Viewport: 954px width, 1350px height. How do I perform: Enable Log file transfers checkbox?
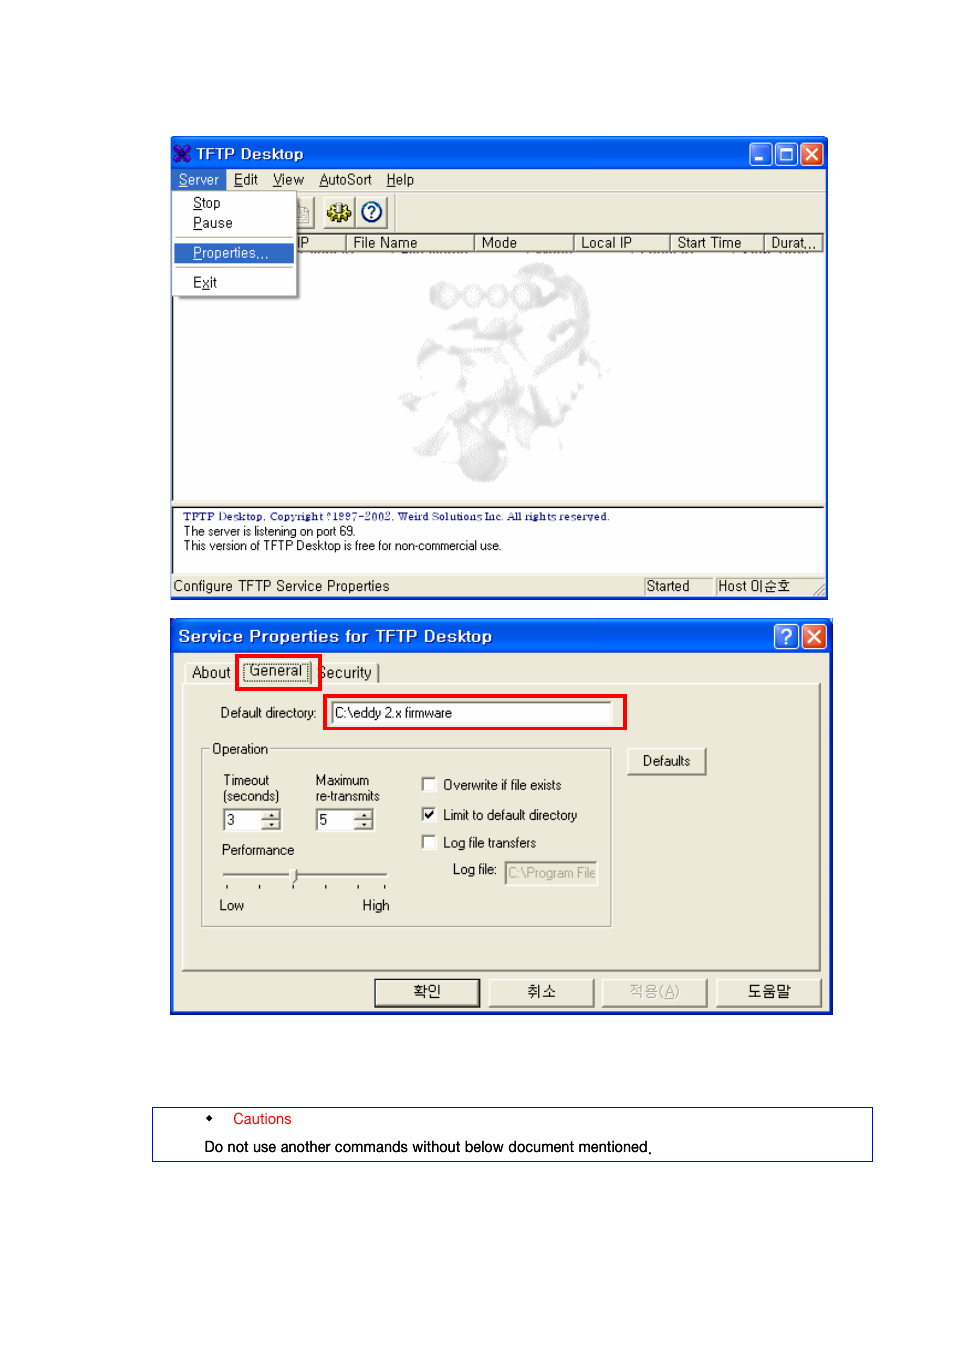[x=429, y=843]
